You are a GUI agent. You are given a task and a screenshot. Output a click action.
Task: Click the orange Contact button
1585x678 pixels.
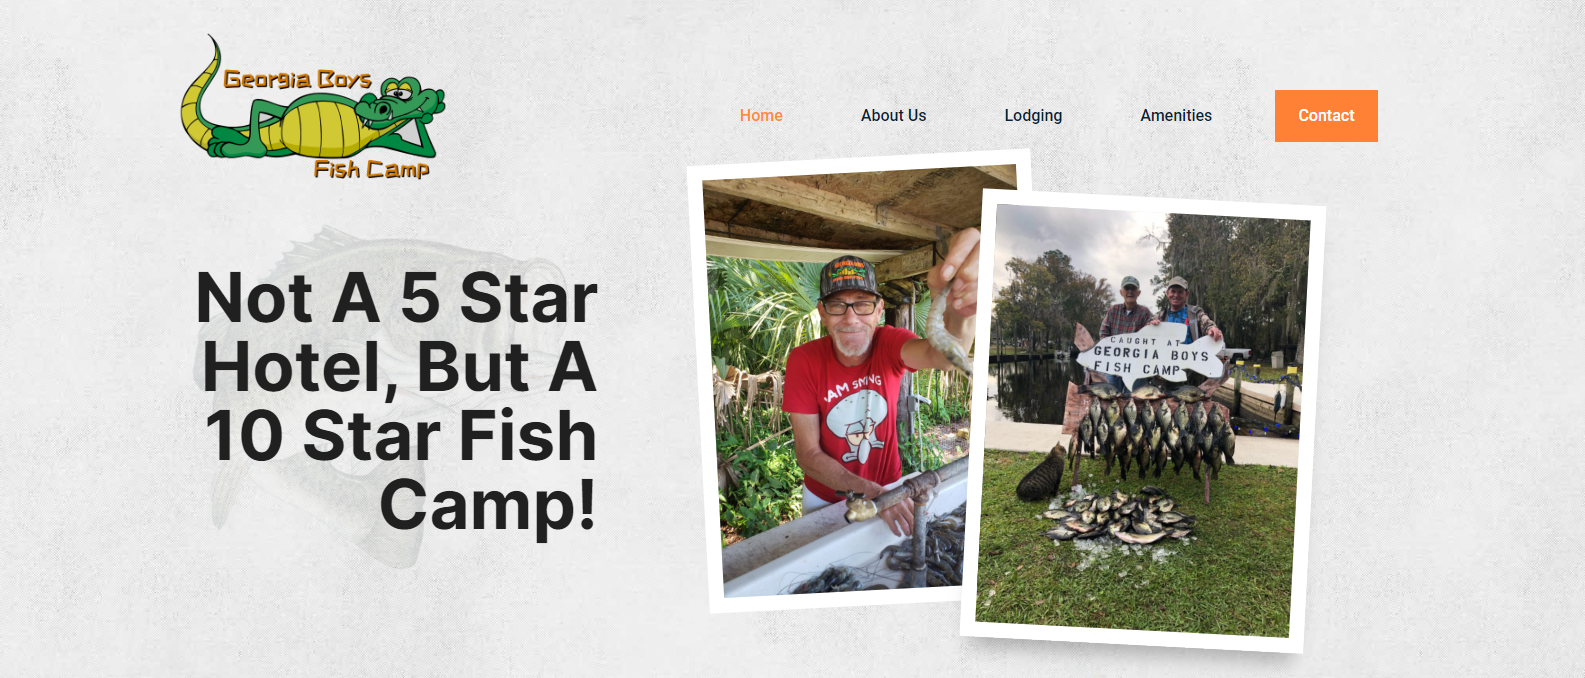click(1326, 116)
